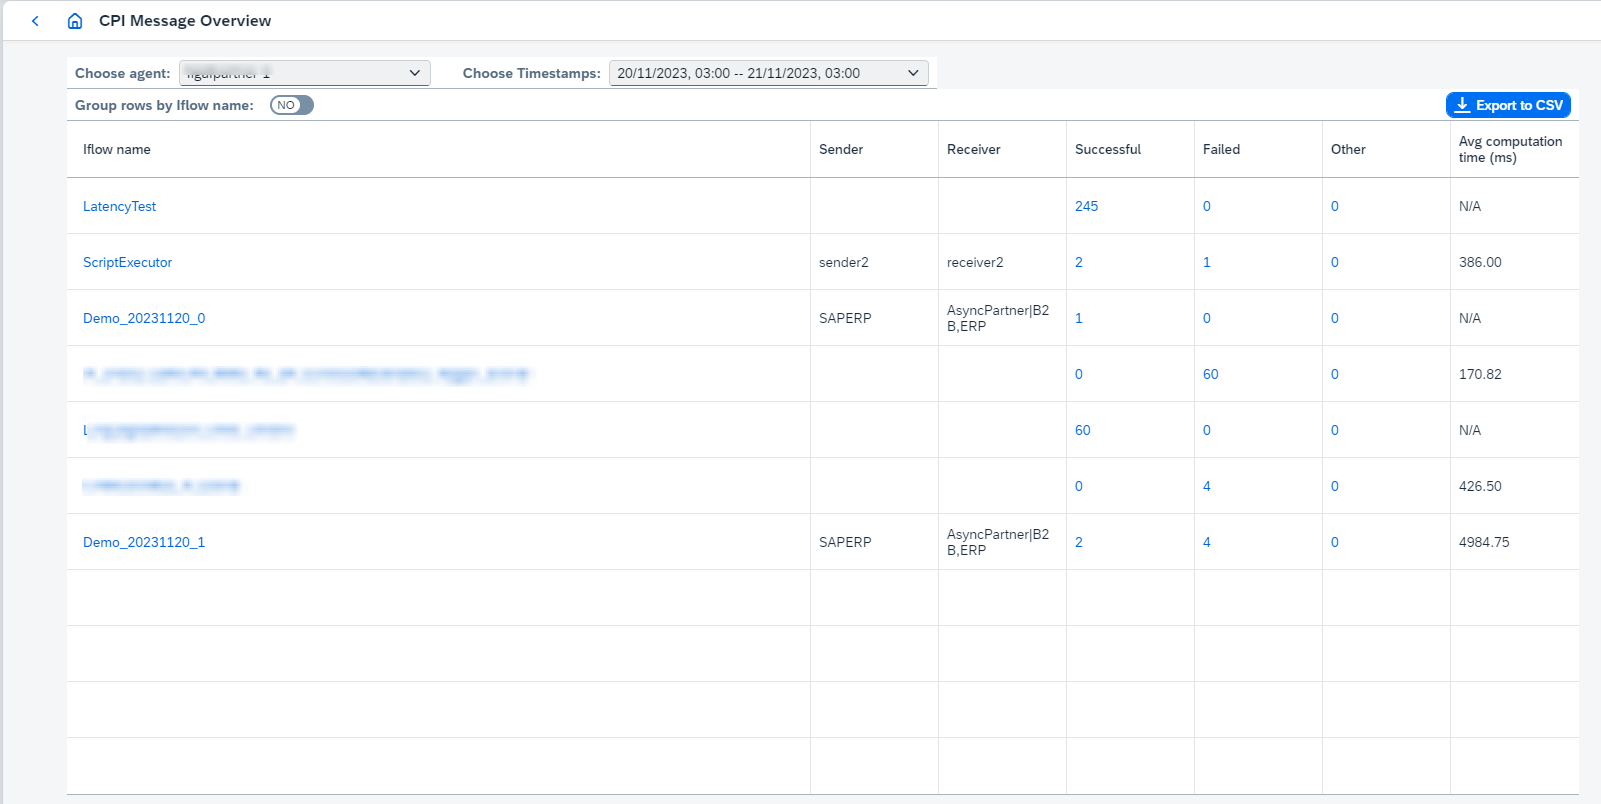Click failed count 0 for LatencyTest

click(1207, 206)
